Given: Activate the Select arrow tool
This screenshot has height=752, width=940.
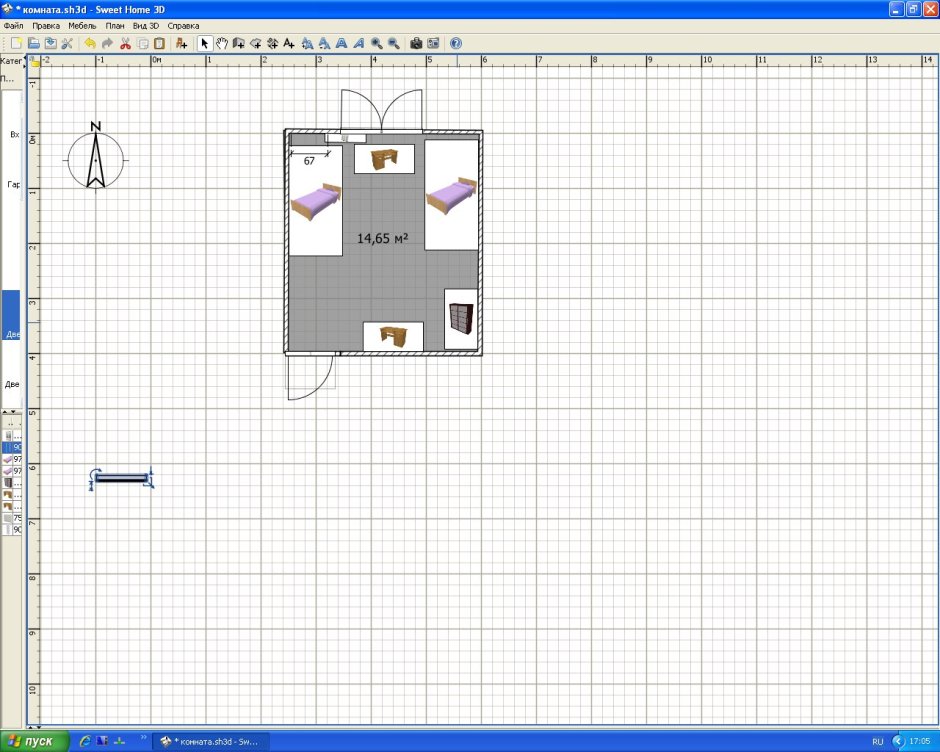Looking at the screenshot, I should pos(204,43).
